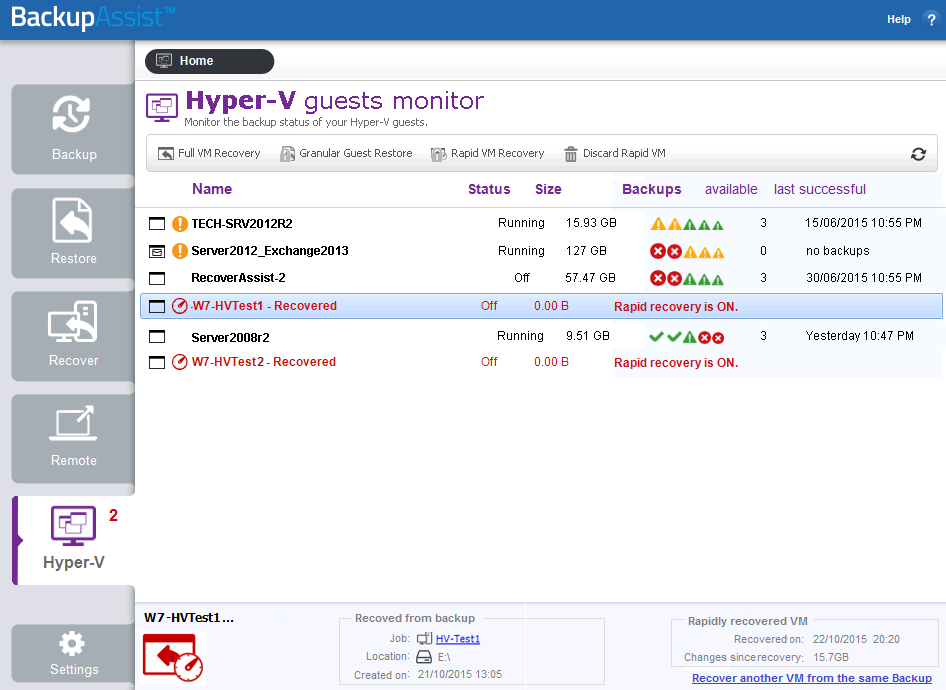The image size is (946, 690).
Task: Click the VM window icon for W7-HVTest1
Action: [x=157, y=306]
